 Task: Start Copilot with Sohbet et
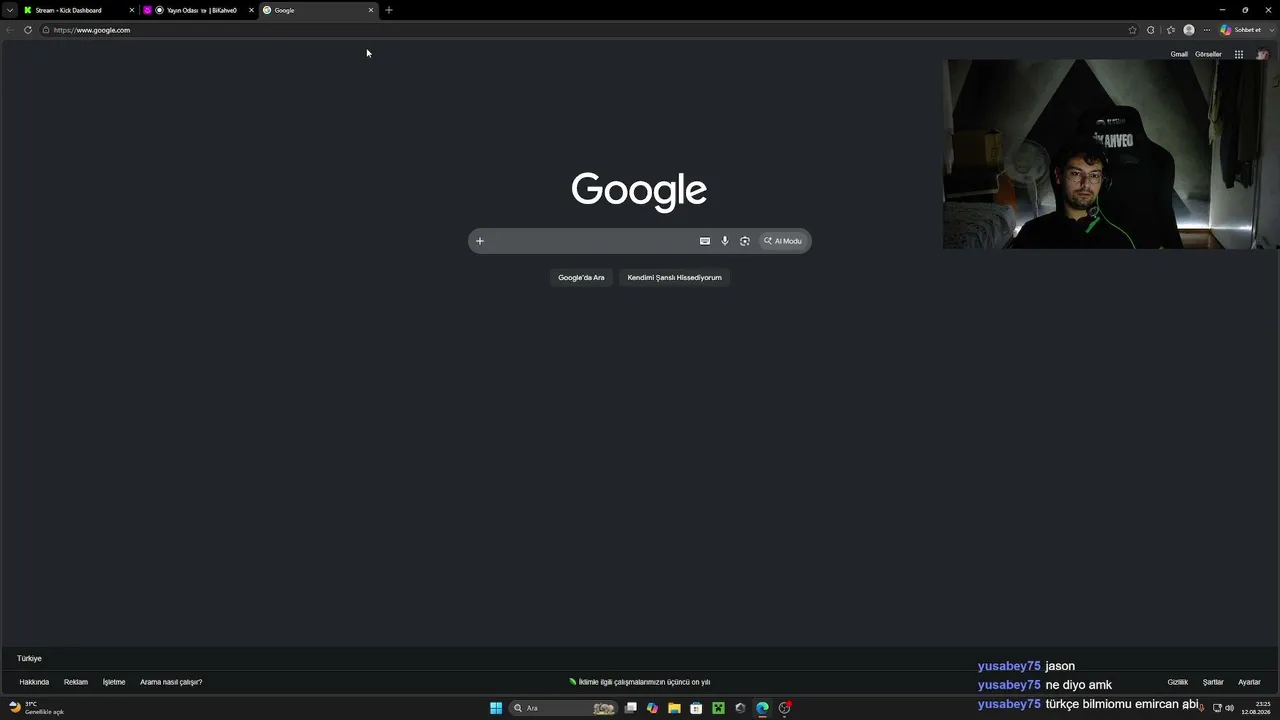pos(1241,30)
